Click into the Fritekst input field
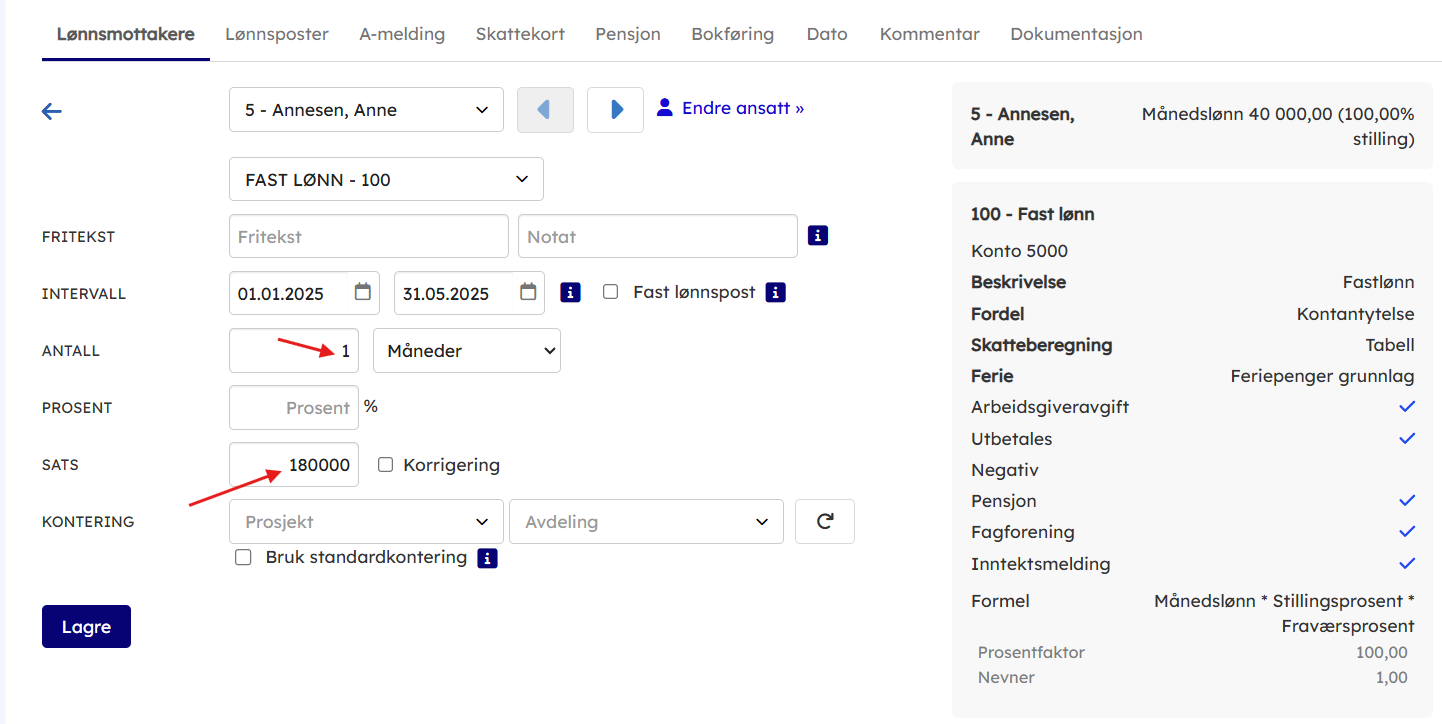 point(368,237)
